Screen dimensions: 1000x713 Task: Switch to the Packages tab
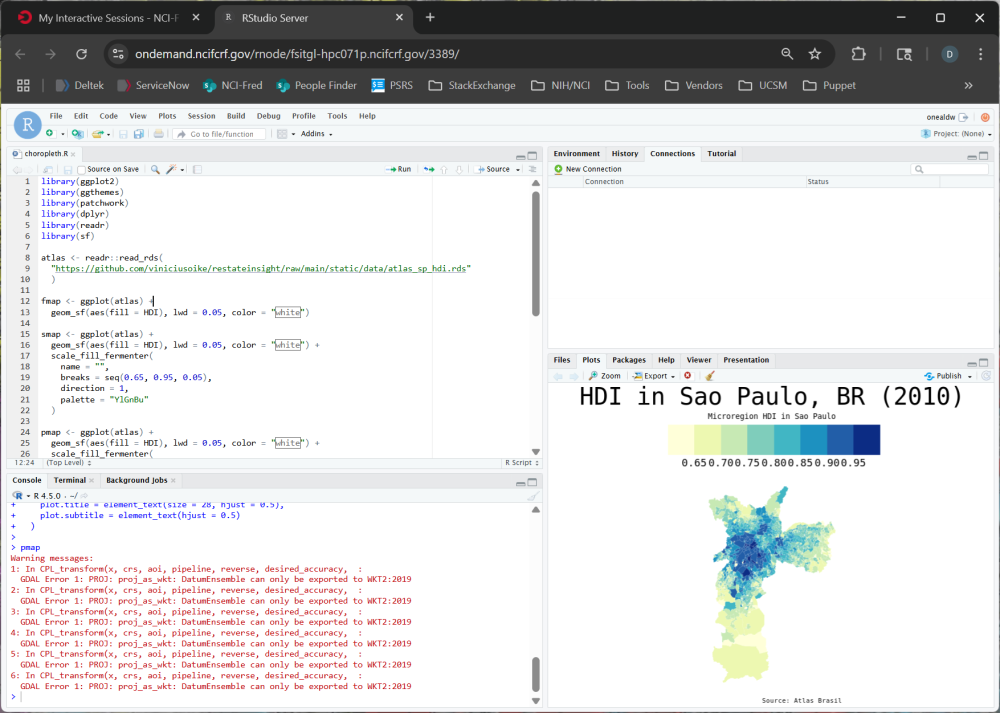coord(629,360)
